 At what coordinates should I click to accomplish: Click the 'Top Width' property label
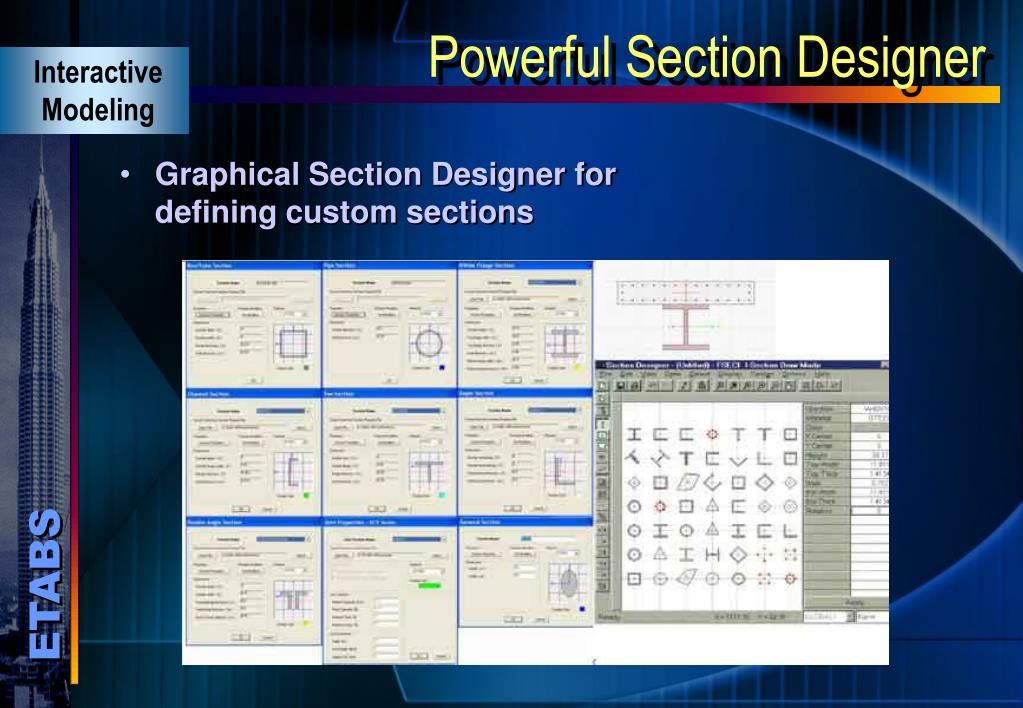[821, 465]
